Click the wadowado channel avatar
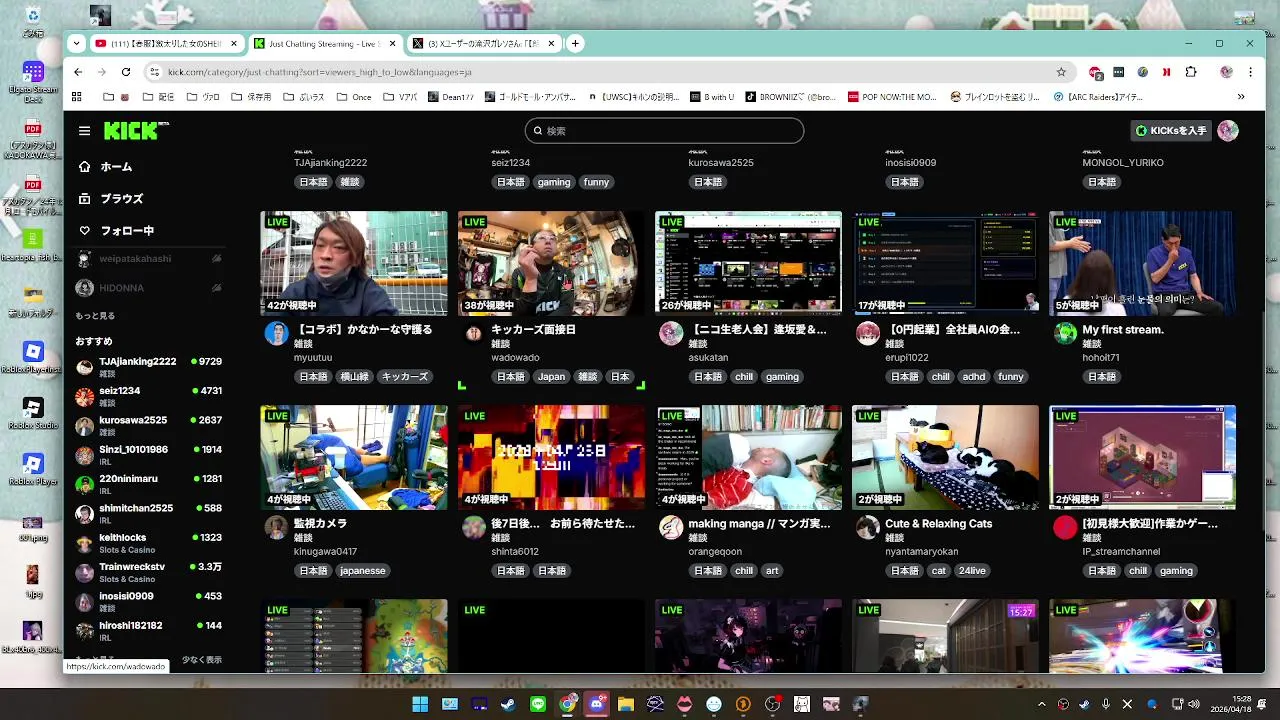Screen dimensions: 1280x720 click(474, 334)
